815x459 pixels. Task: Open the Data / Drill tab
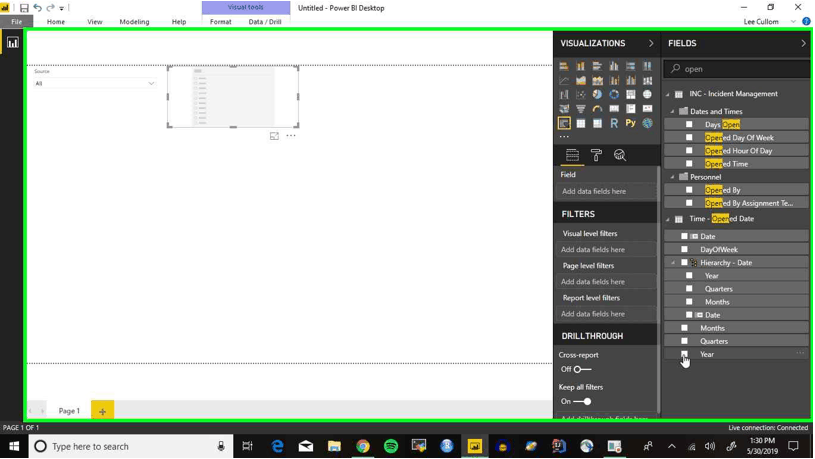[265, 21]
